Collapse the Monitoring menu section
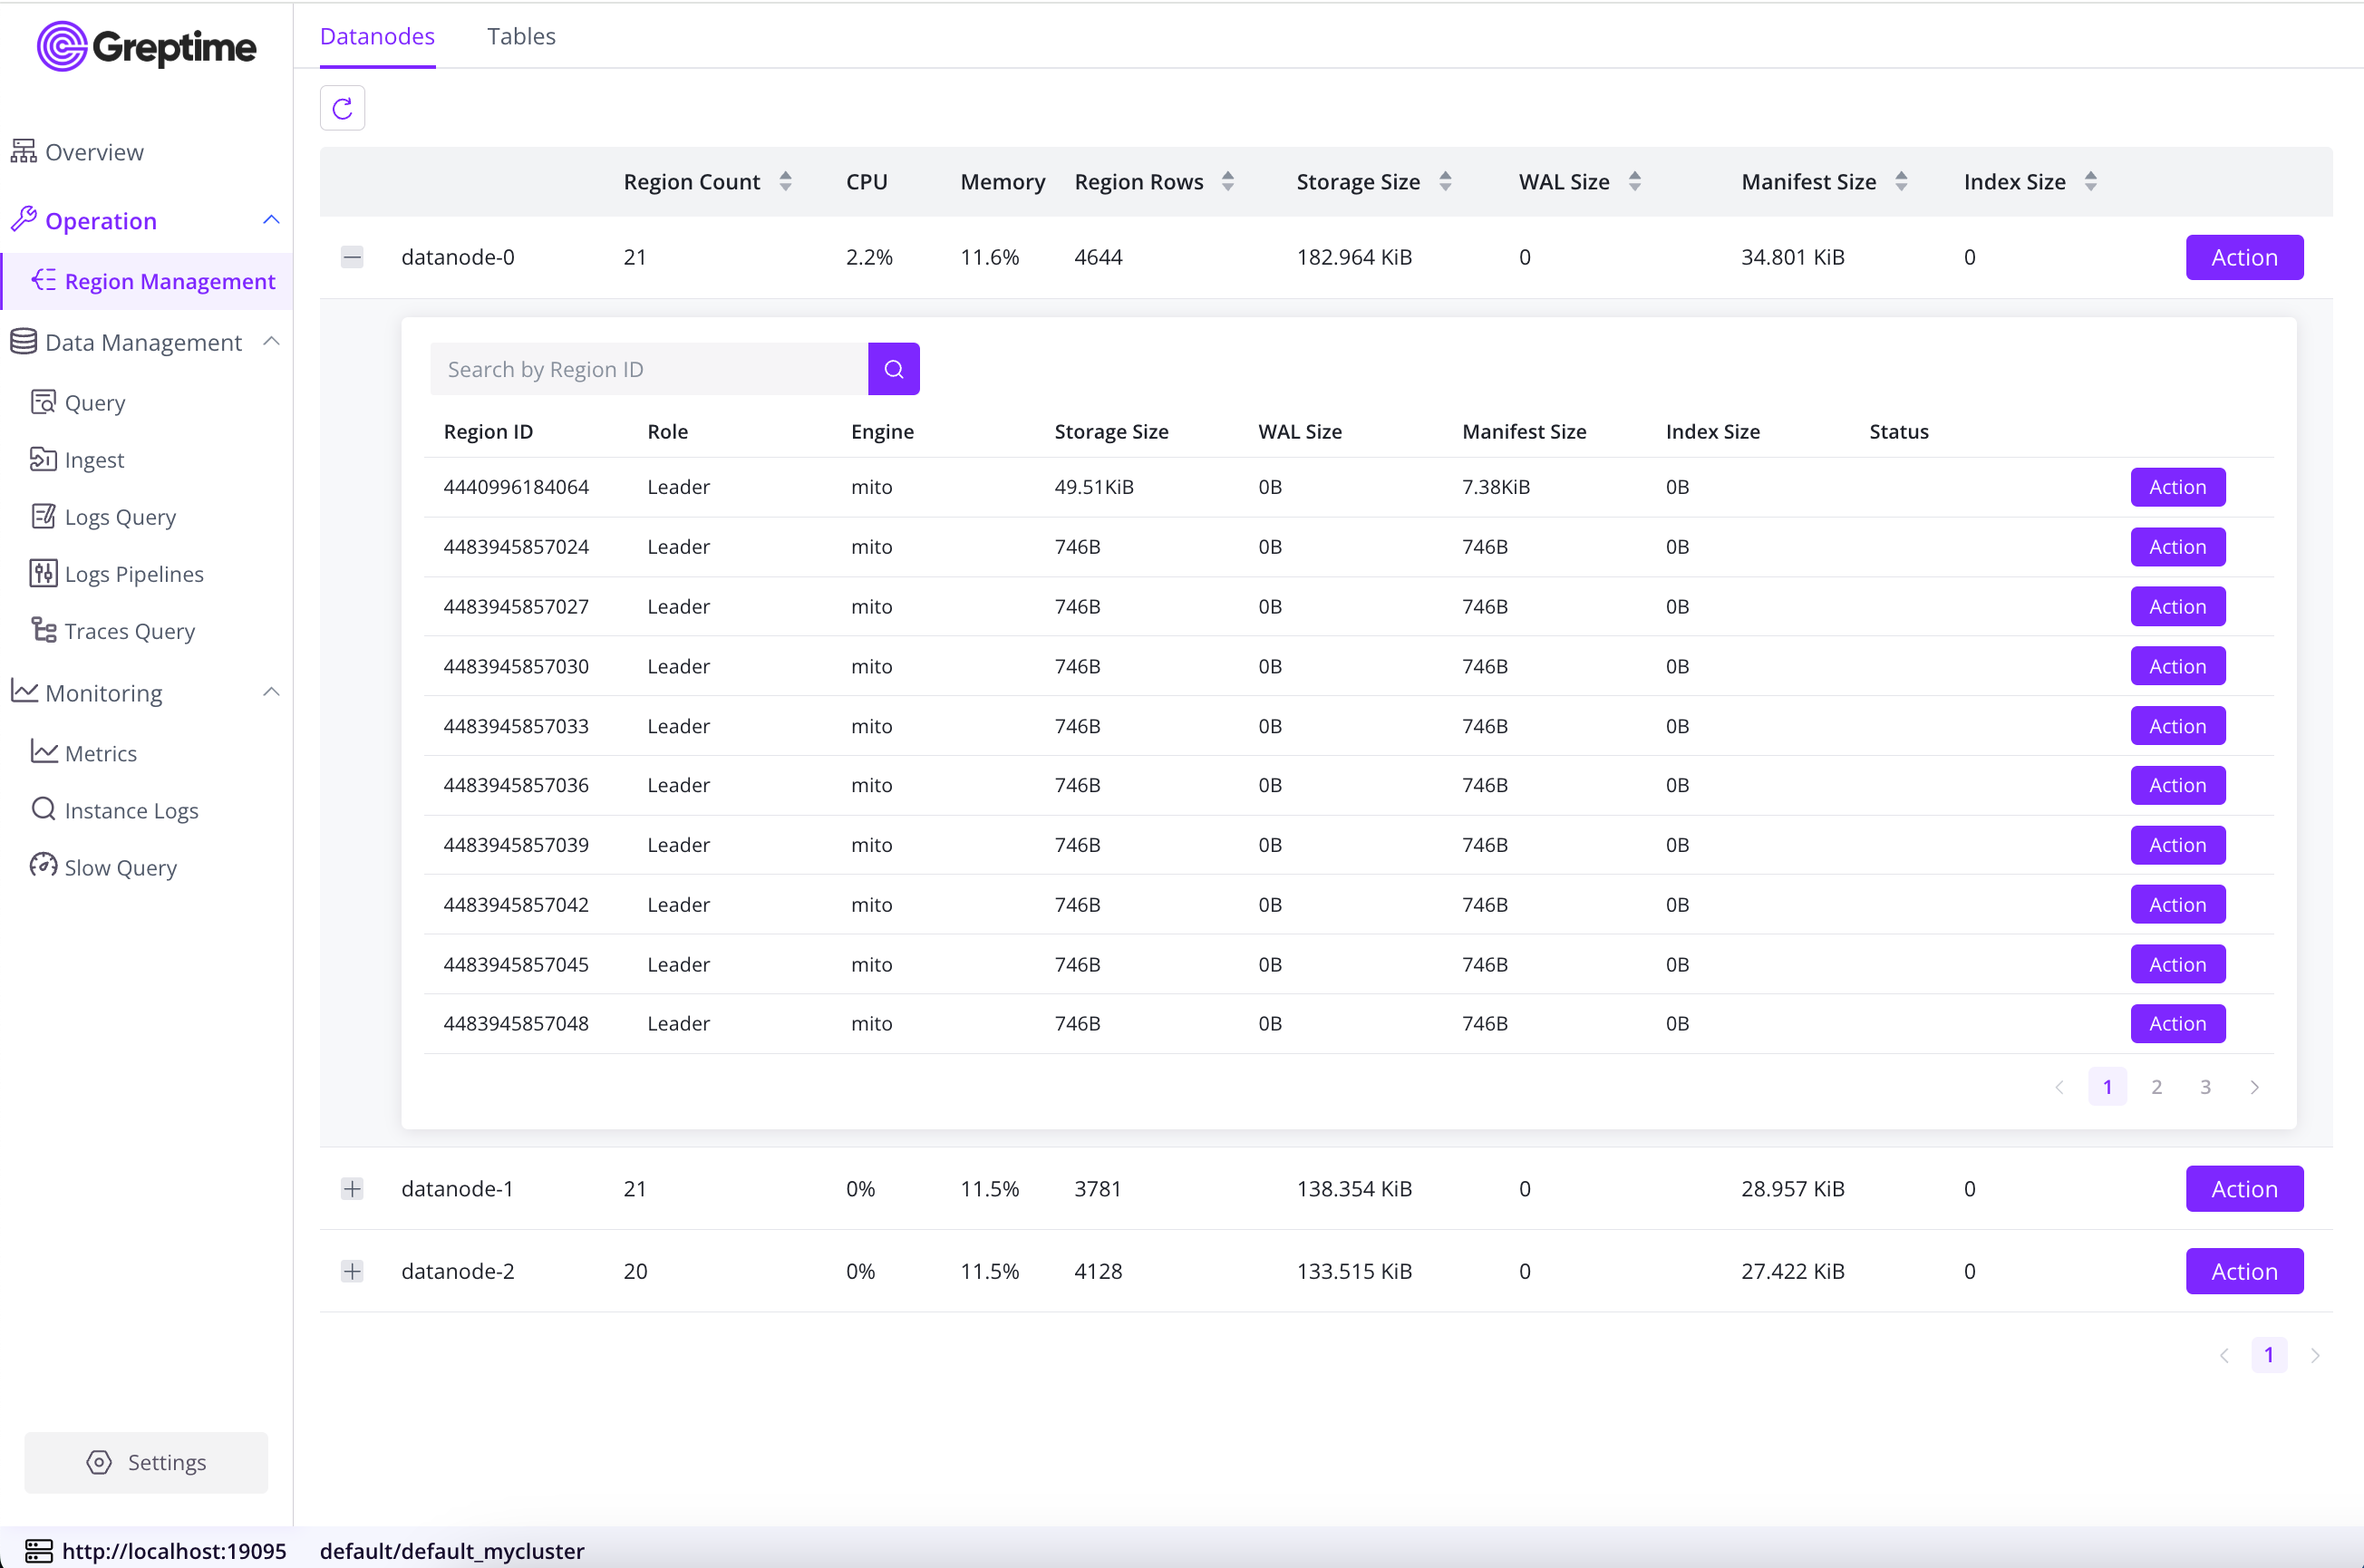Viewport: 2364px width, 1568px height. 271,692
